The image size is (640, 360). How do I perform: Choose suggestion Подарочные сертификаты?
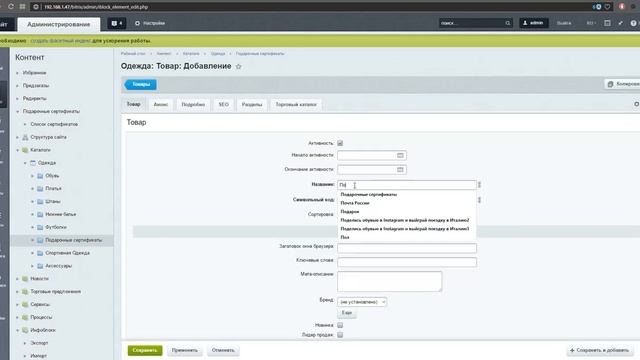tap(369, 195)
